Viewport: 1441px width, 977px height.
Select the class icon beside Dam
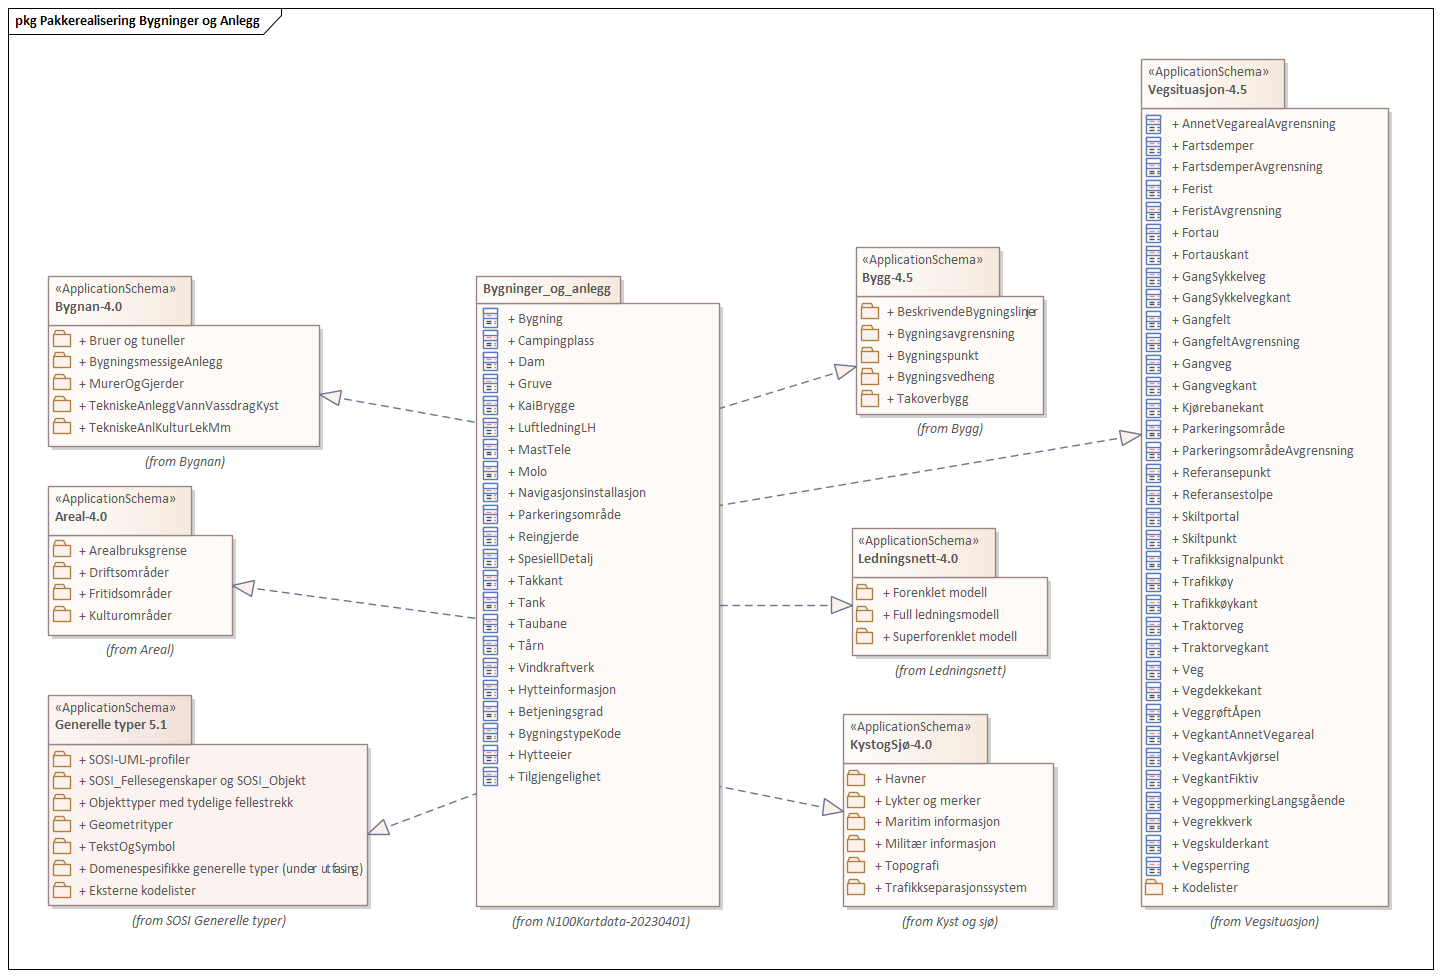490,362
